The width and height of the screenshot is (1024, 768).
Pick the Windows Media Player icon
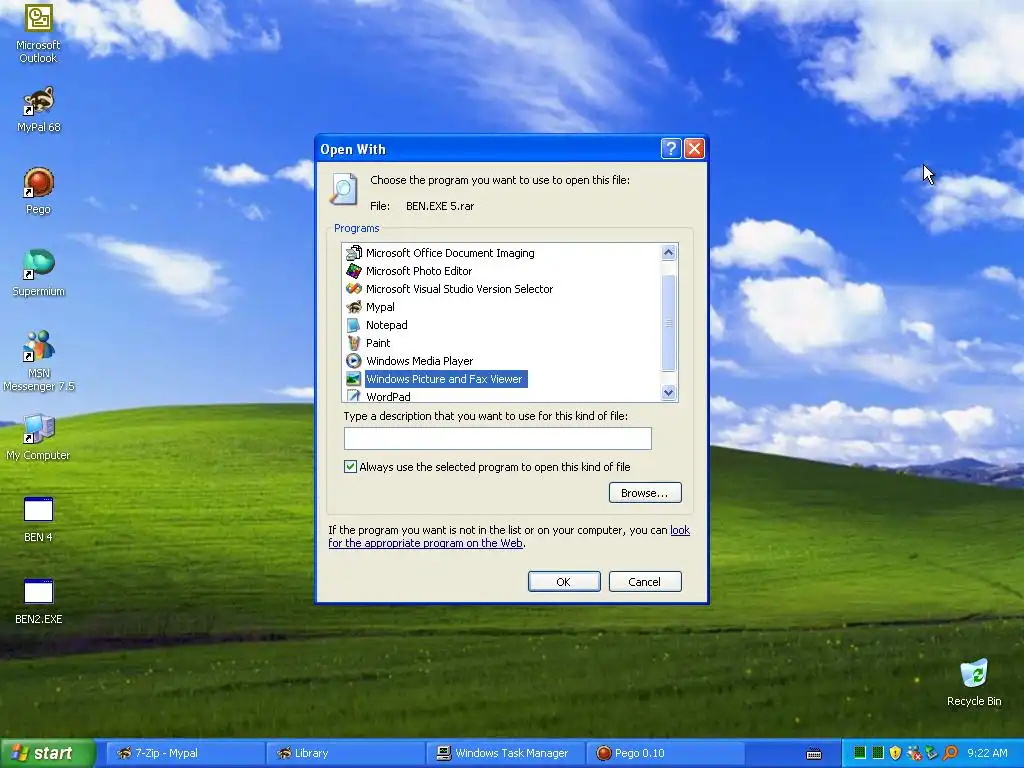pyautogui.click(x=353, y=360)
